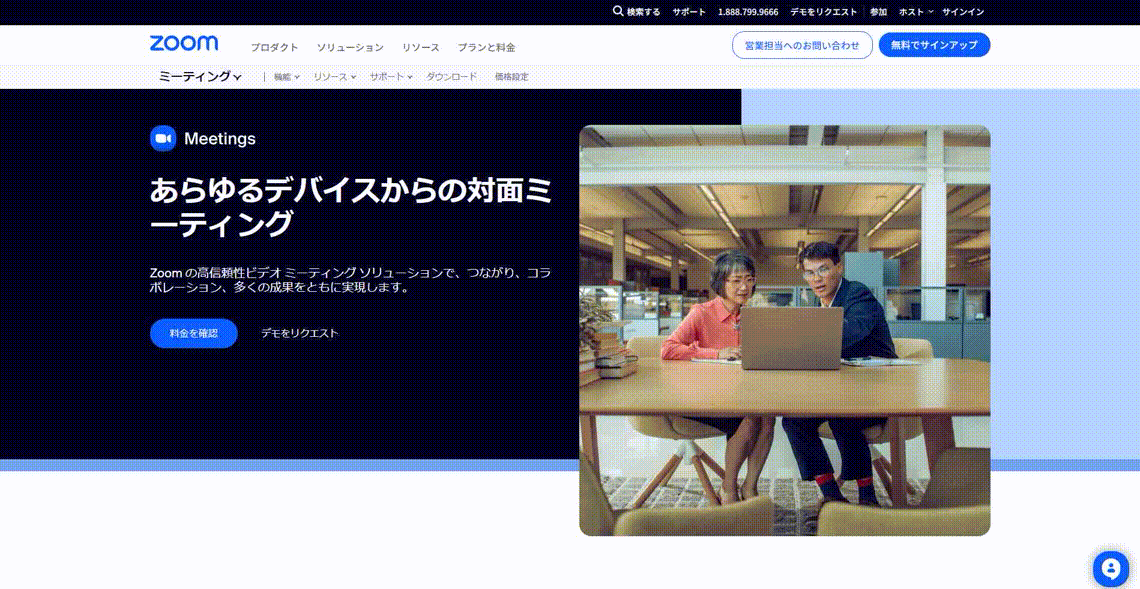
Task: Open the プロダクト menu
Action: point(274,47)
